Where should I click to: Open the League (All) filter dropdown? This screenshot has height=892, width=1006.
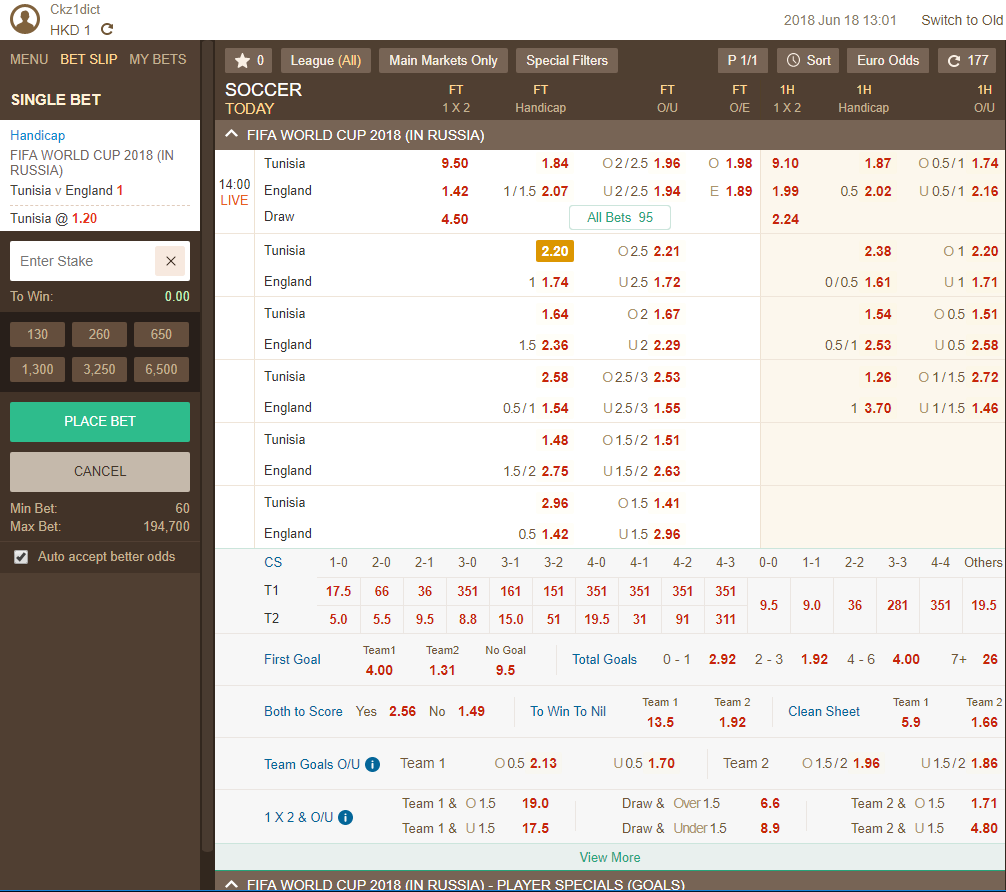[326, 60]
